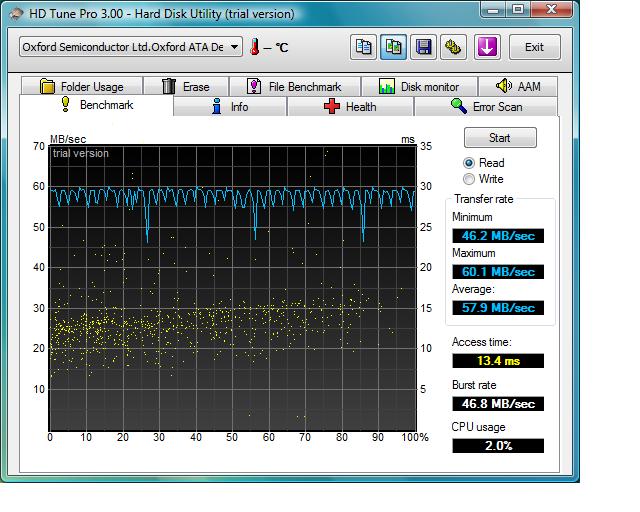Select the Info tab
Image resolution: width=640 pixels, height=512 pixels.
230,107
